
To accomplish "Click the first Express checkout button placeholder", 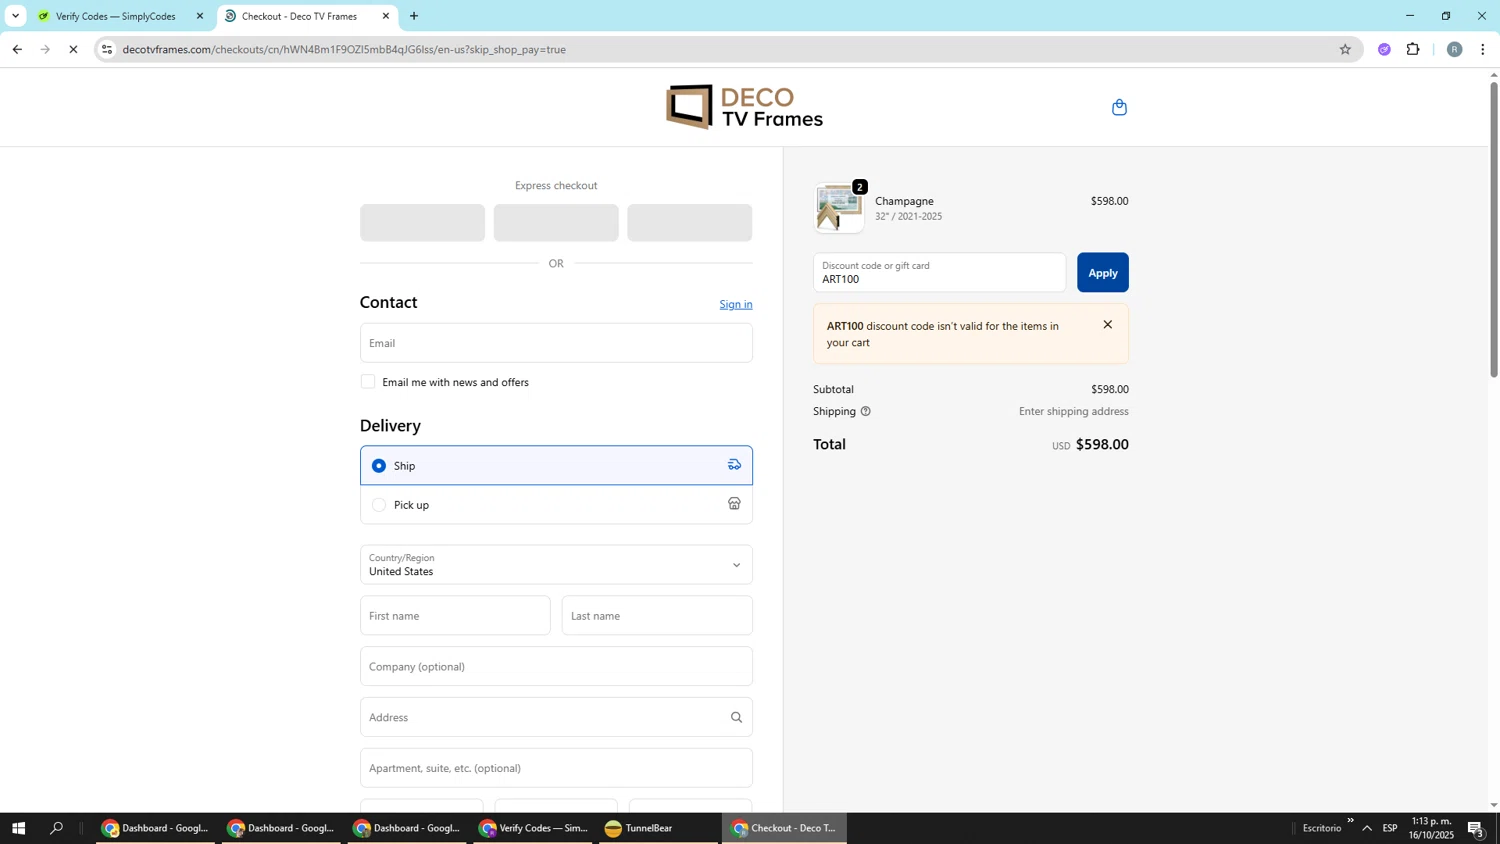I will (x=422, y=223).
